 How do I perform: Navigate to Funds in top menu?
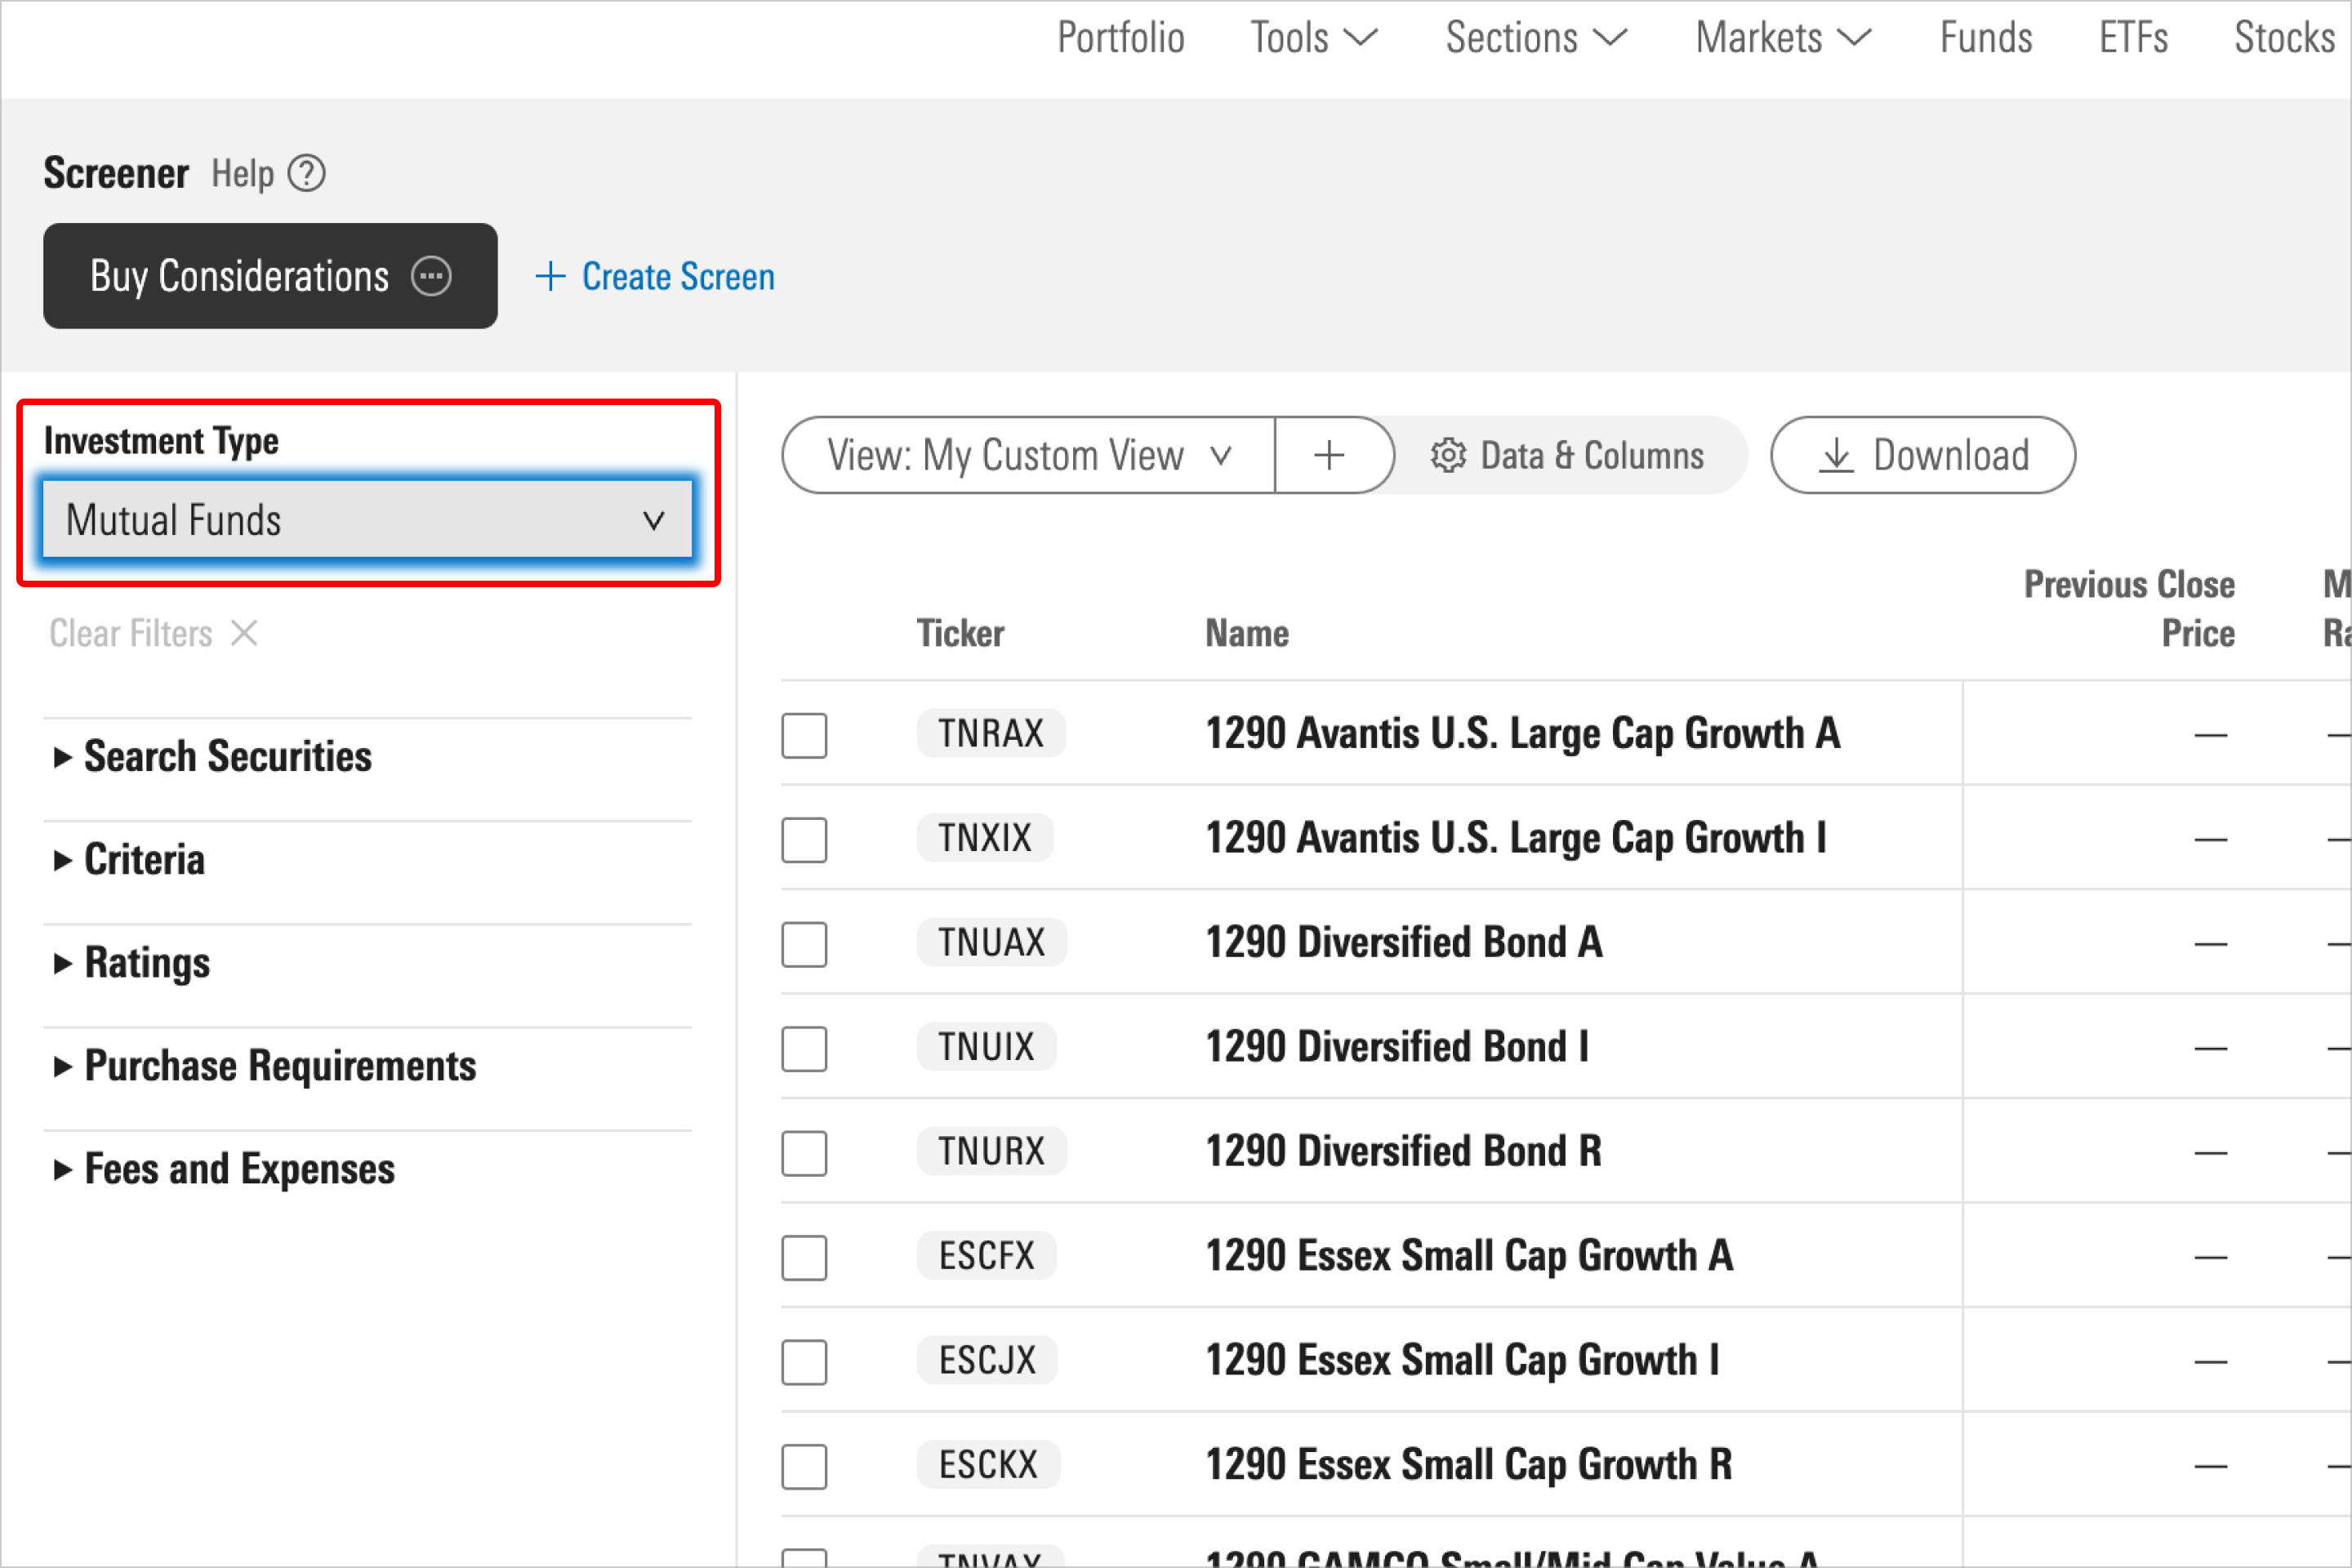[1986, 38]
